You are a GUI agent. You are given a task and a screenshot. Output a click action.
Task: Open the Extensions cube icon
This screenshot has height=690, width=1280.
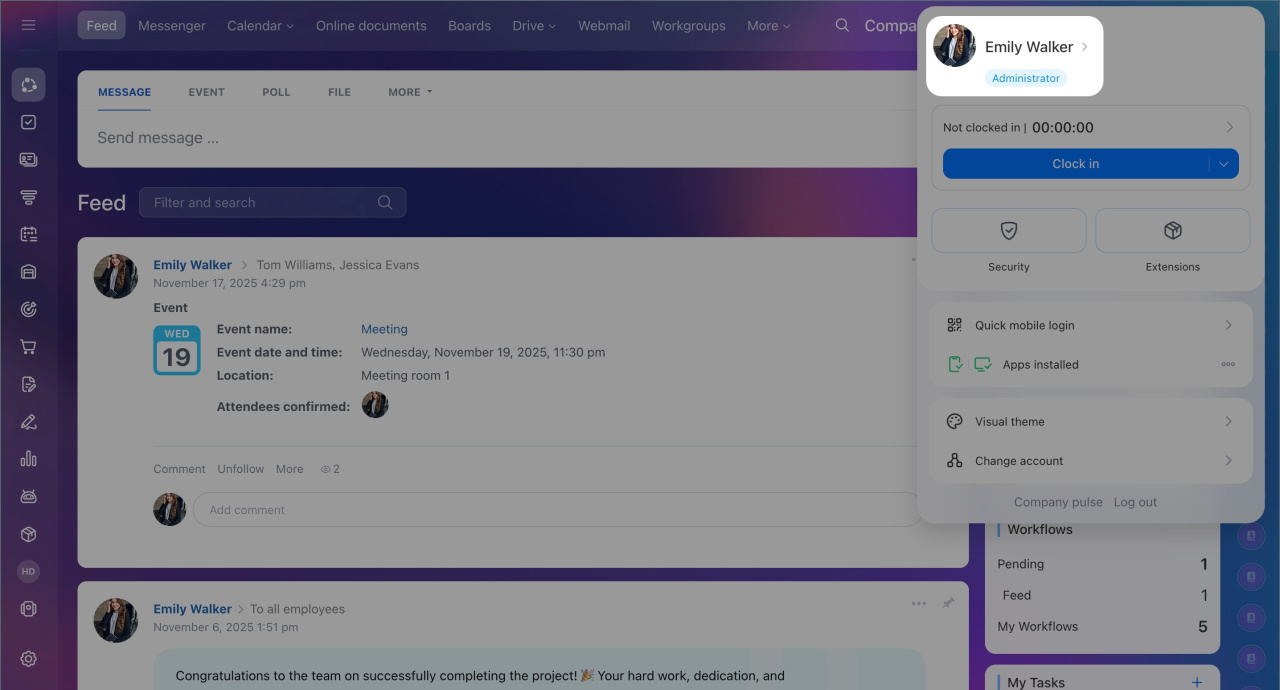[1172, 231]
